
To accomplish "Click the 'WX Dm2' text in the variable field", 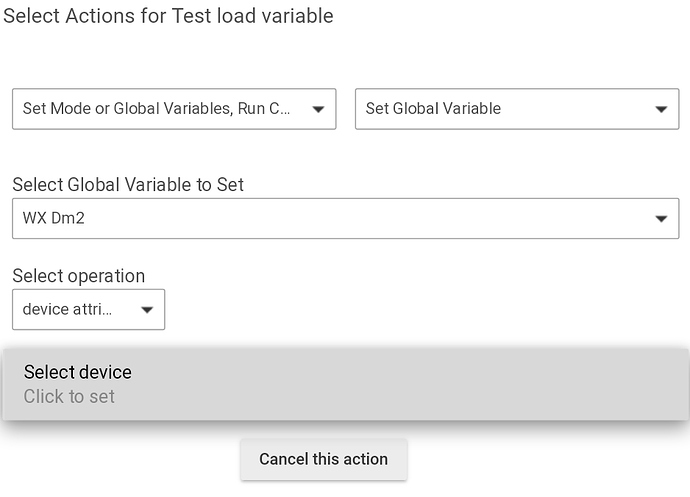I will [53, 218].
